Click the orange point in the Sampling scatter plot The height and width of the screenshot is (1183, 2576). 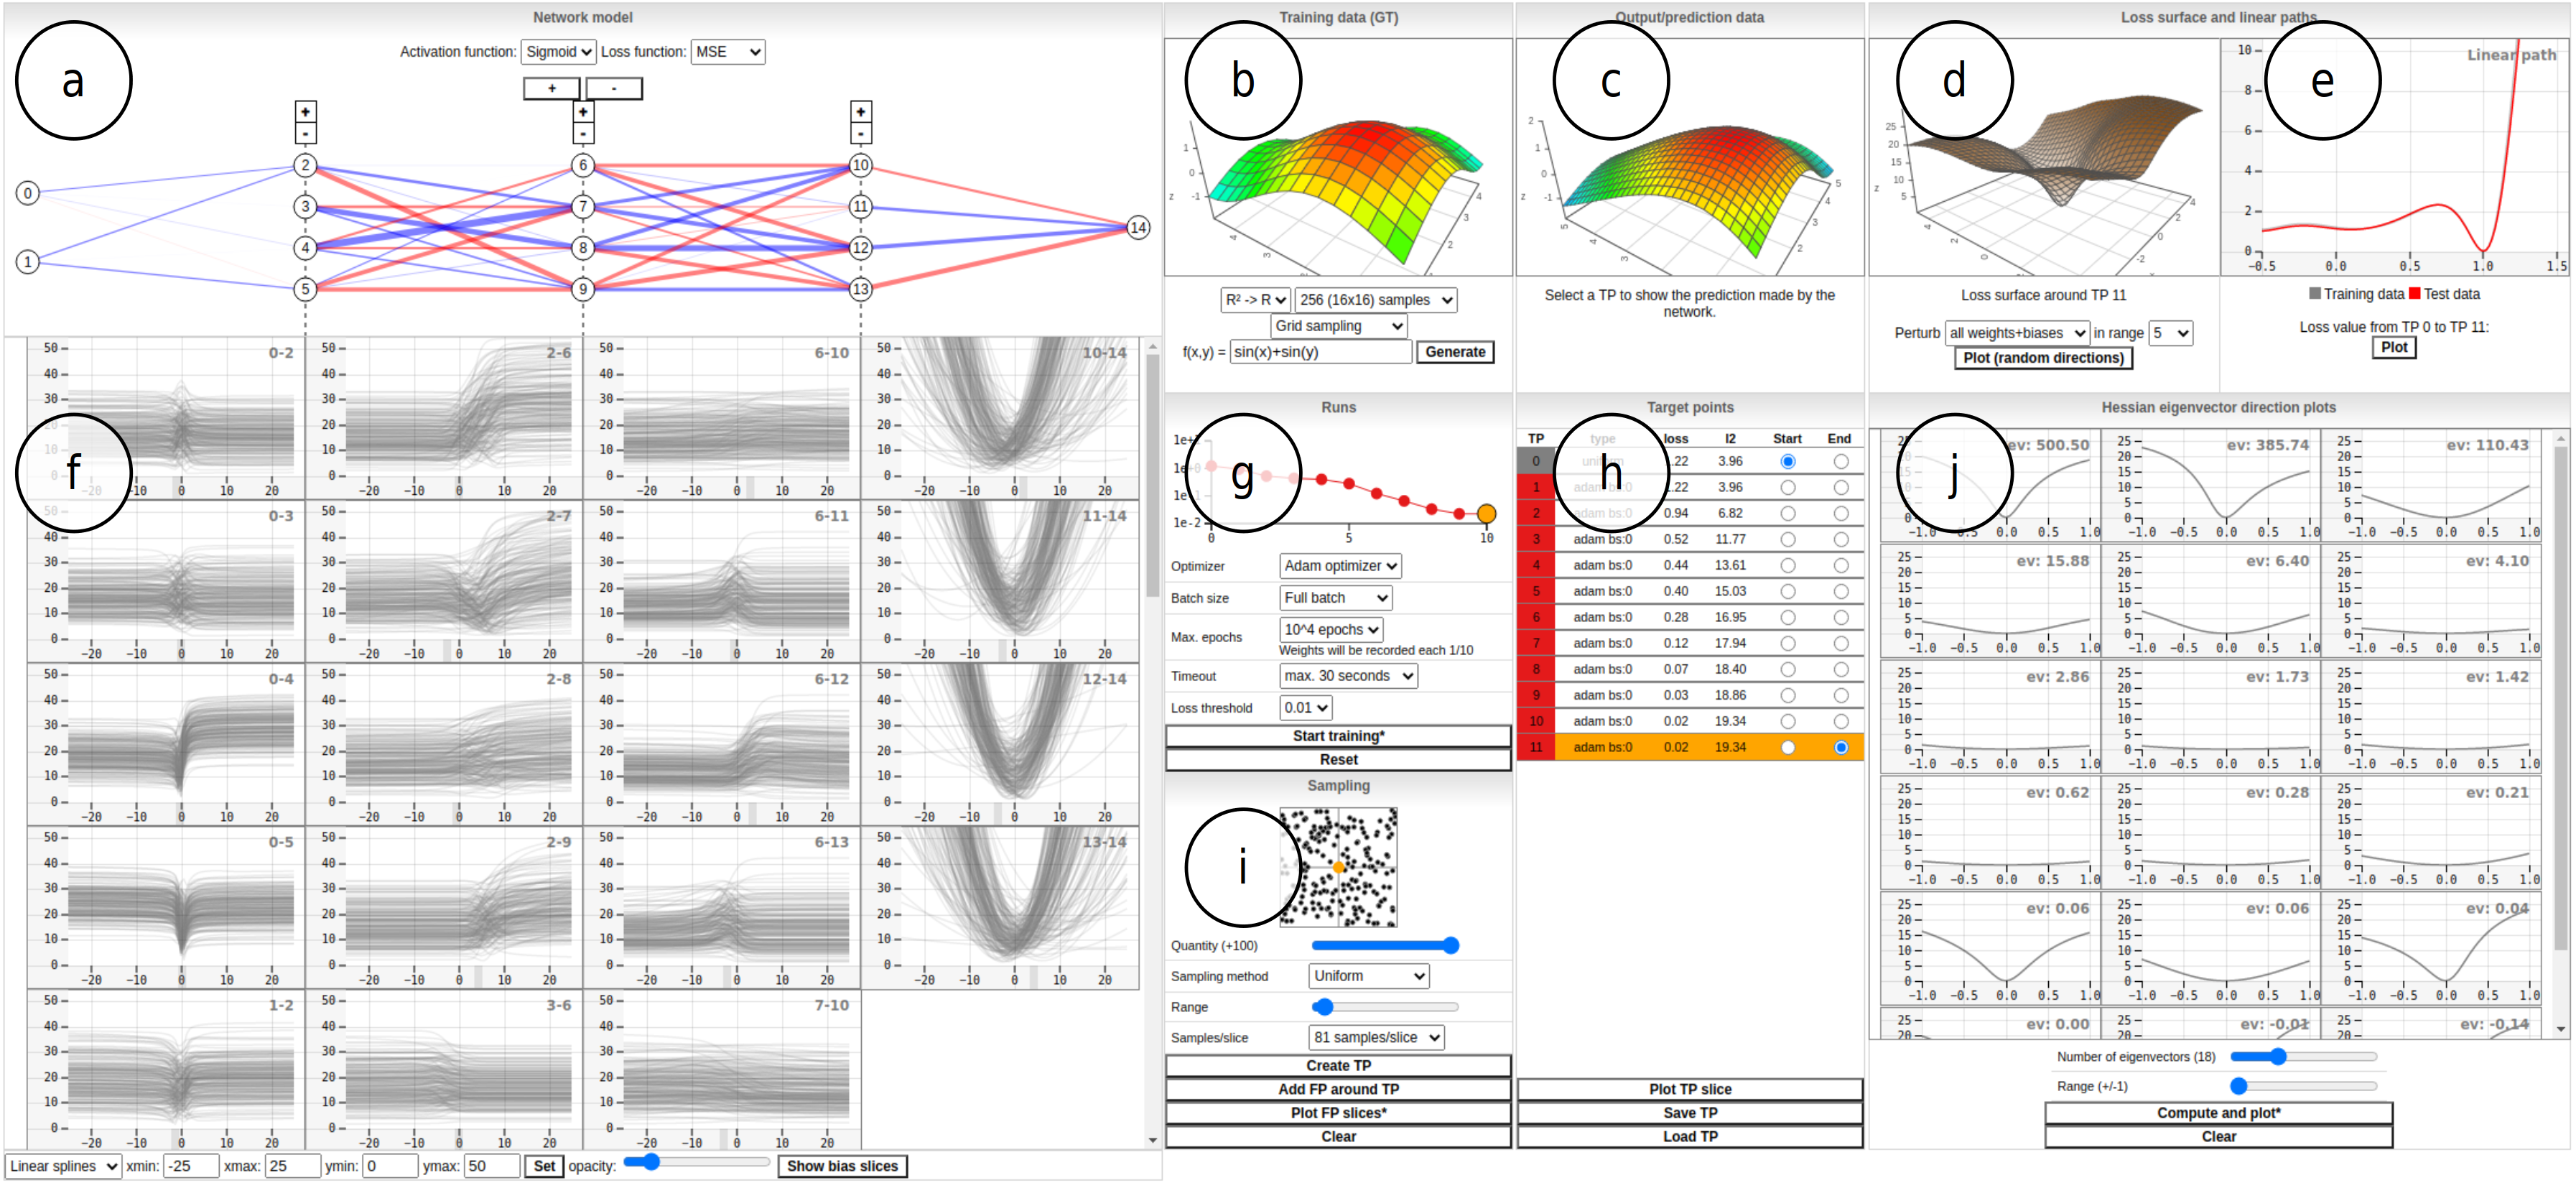tap(1338, 867)
